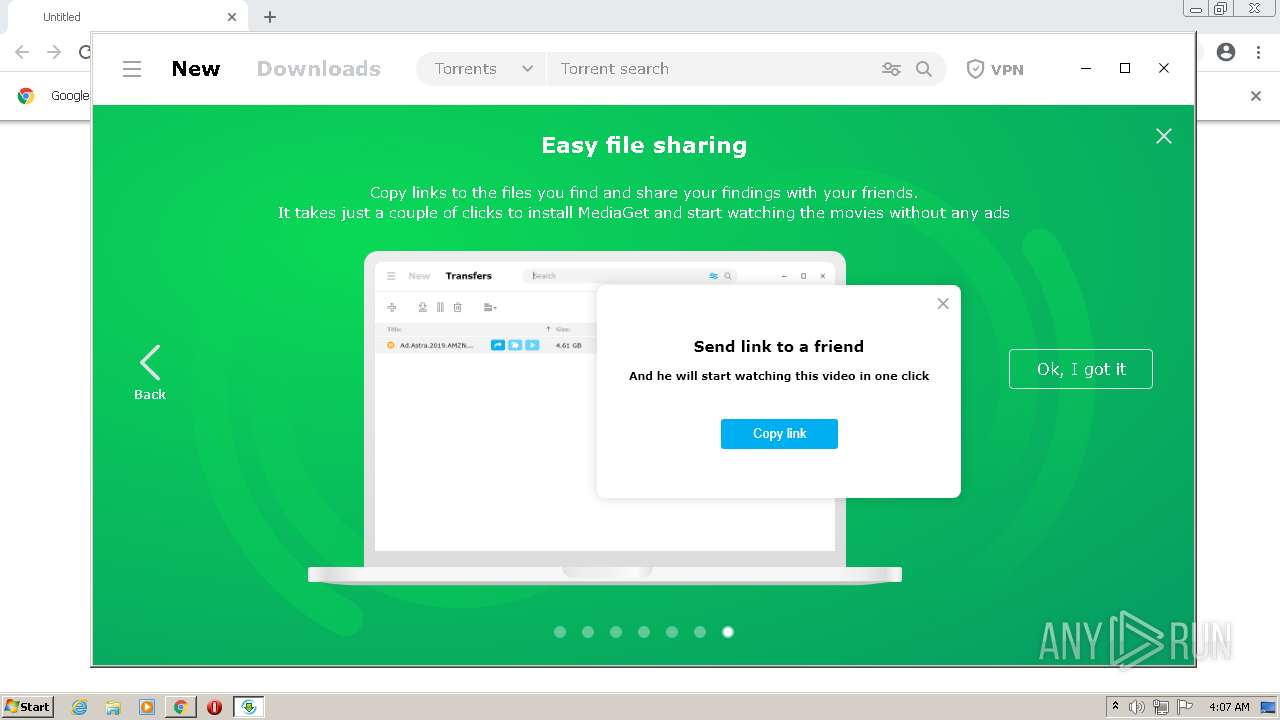Image resolution: width=1280 pixels, height=720 pixels.
Task: Click the trash delete icon in mockup
Action: [x=458, y=307]
